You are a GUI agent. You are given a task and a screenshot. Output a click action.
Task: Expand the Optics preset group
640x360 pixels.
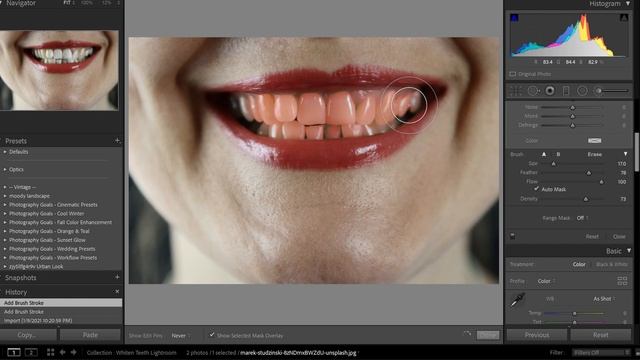pos(5,169)
